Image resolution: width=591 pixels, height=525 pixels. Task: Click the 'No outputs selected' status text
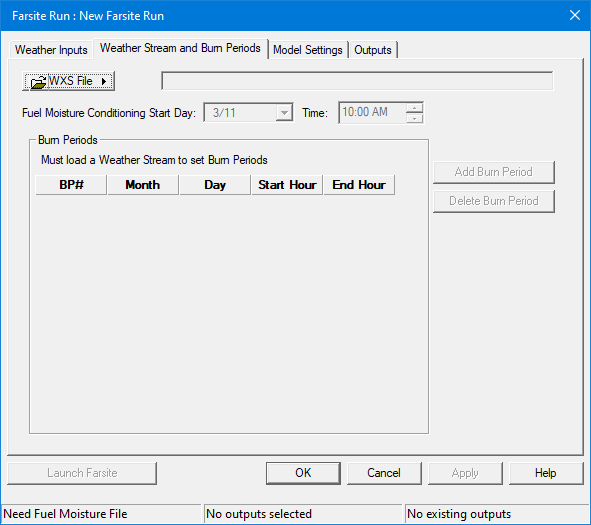[259, 514]
